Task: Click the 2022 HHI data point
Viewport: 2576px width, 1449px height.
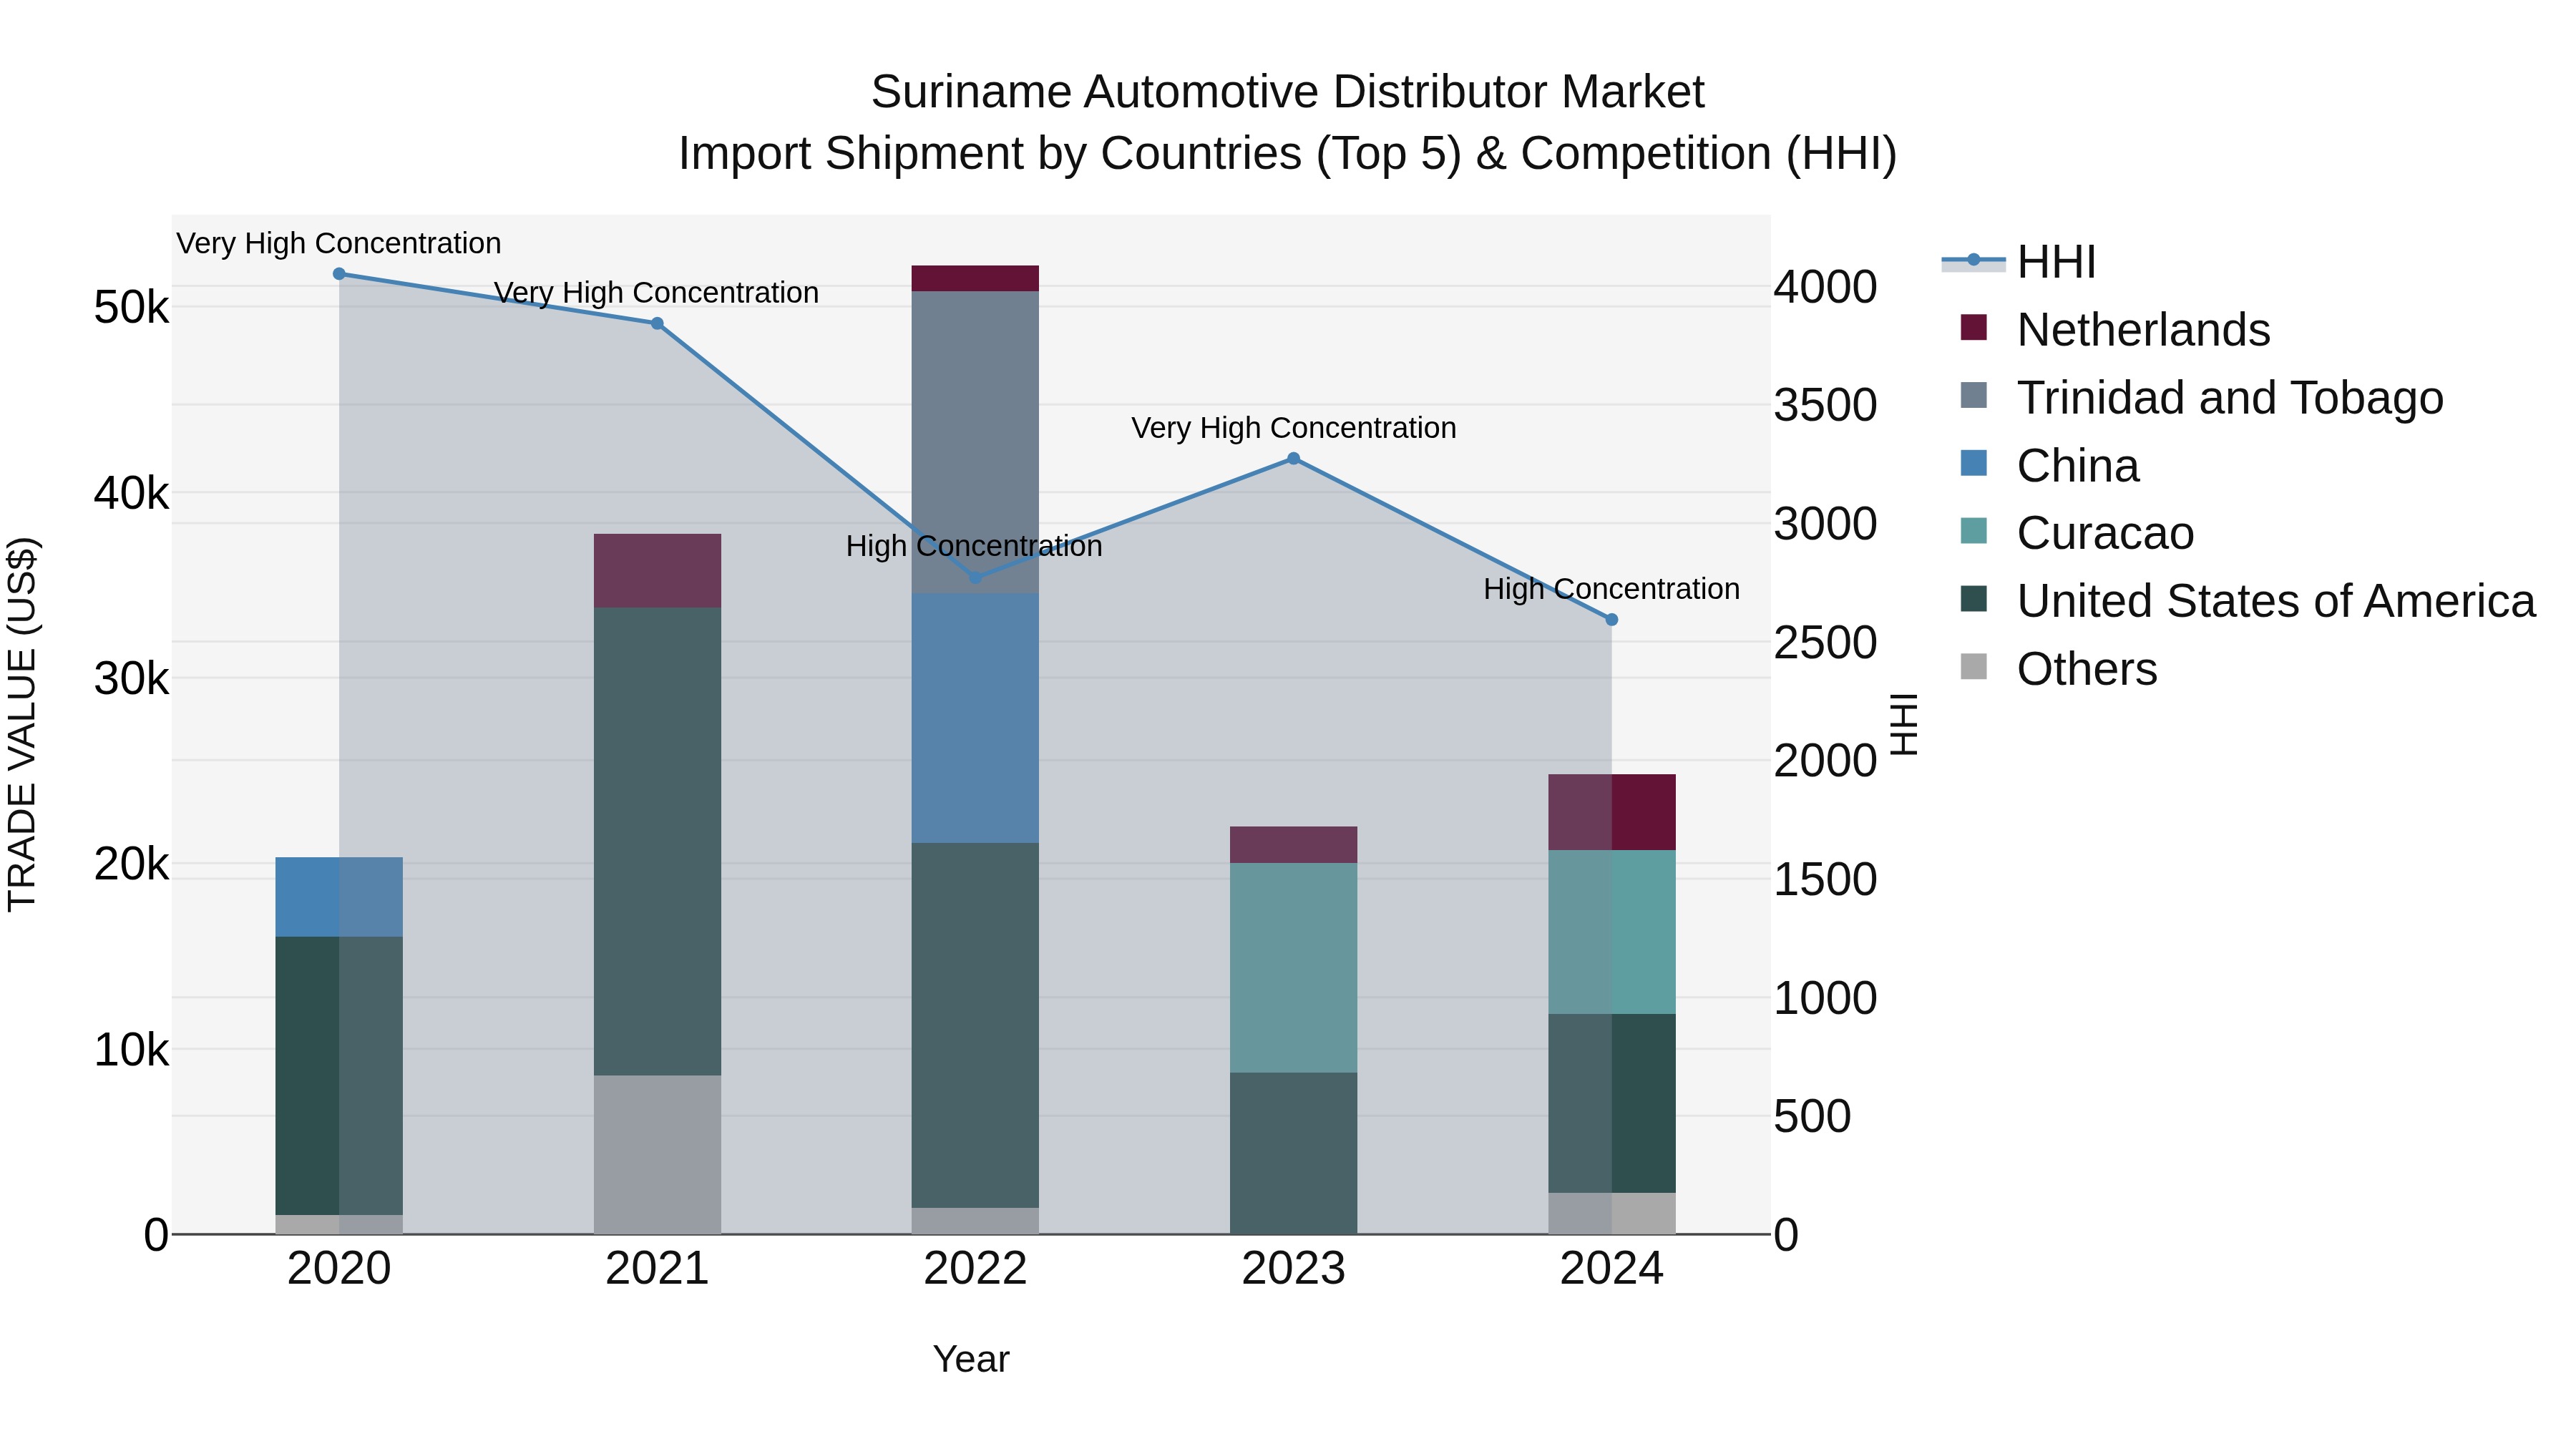Action: click(976, 578)
